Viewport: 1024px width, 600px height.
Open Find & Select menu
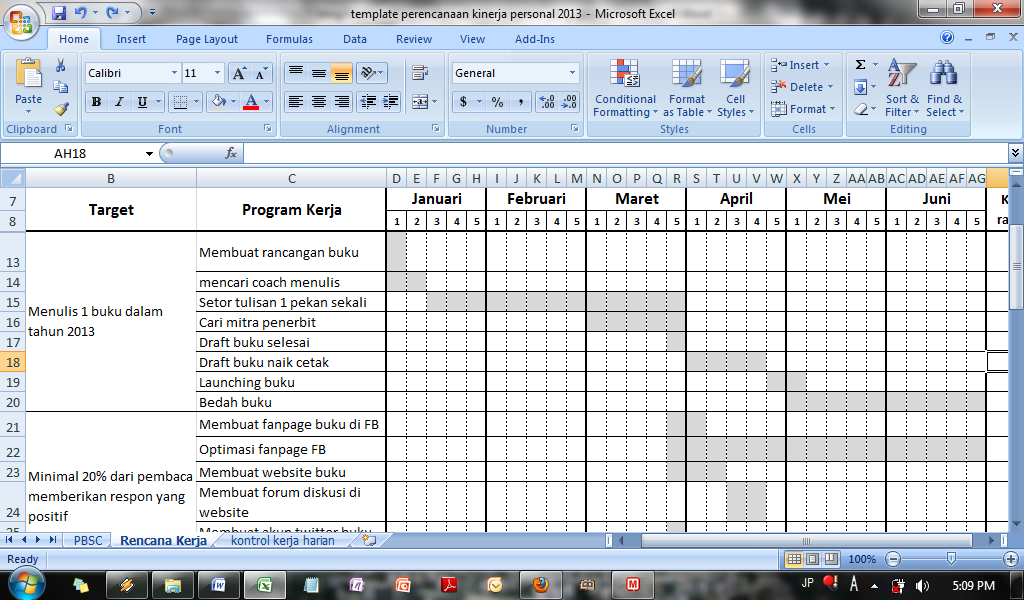[944, 89]
